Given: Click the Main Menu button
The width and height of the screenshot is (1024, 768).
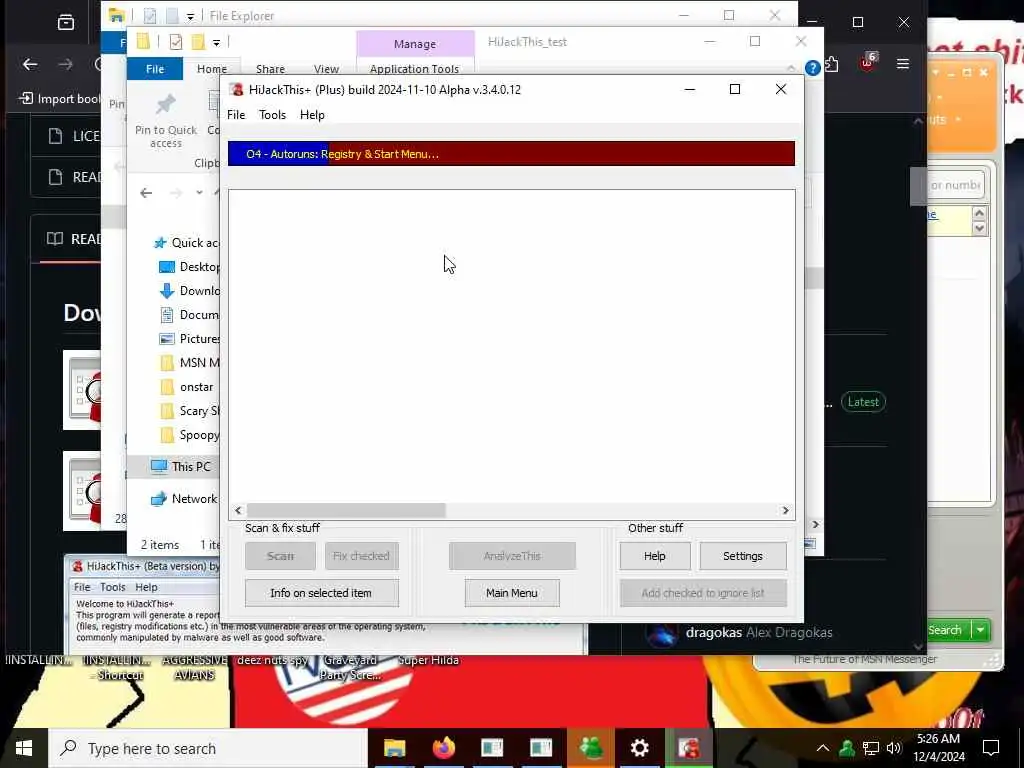Looking at the screenshot, I should click(x=512, y=593).
